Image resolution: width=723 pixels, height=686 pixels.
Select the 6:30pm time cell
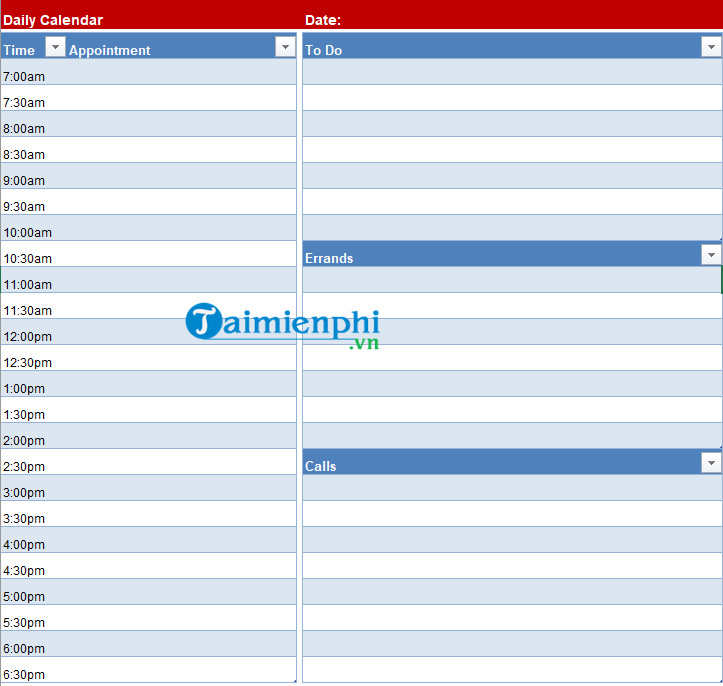[x=24, y=674]
